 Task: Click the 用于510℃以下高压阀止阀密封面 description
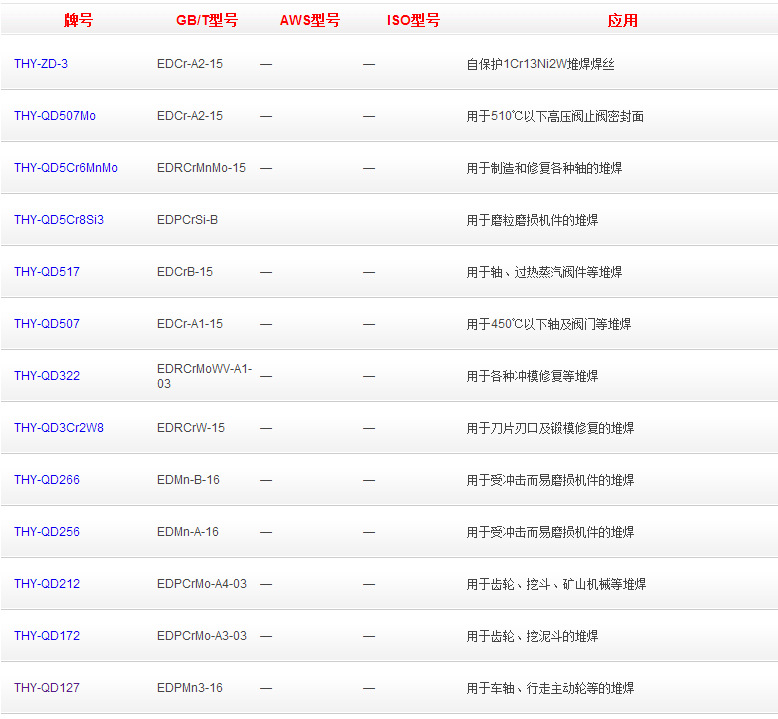click(555, 117)
